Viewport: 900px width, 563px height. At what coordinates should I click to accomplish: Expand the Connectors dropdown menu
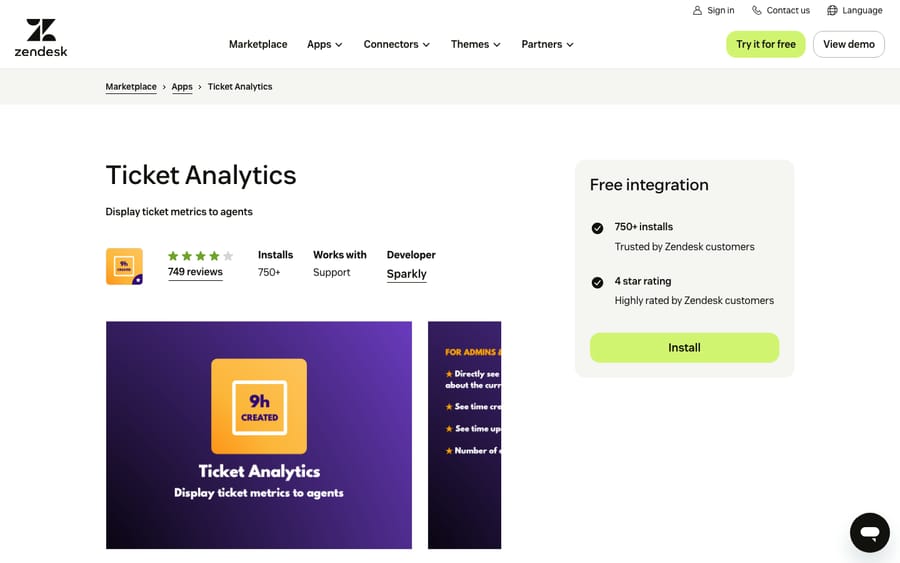[397, 44]
